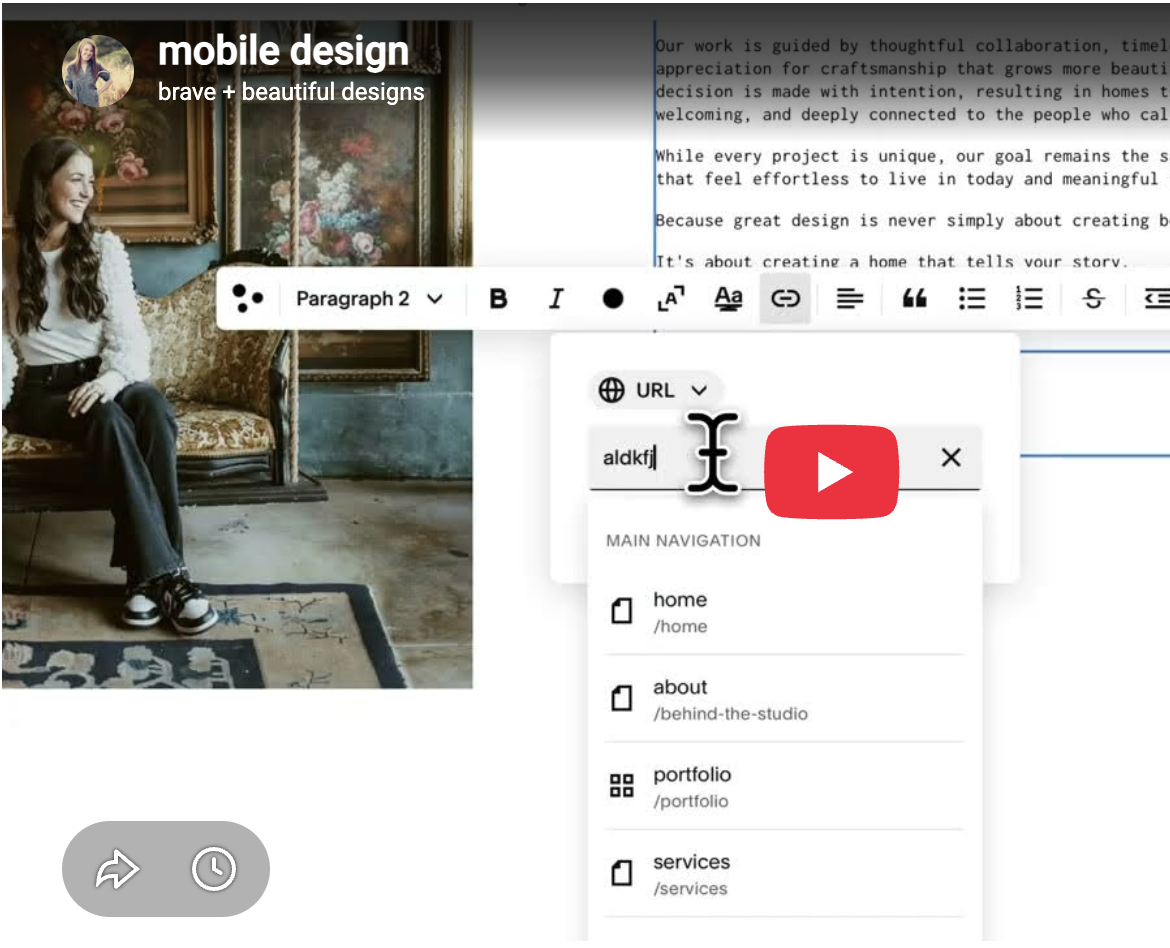
Task: Click the grid icon beside portfolio
Action: (622, 785)
